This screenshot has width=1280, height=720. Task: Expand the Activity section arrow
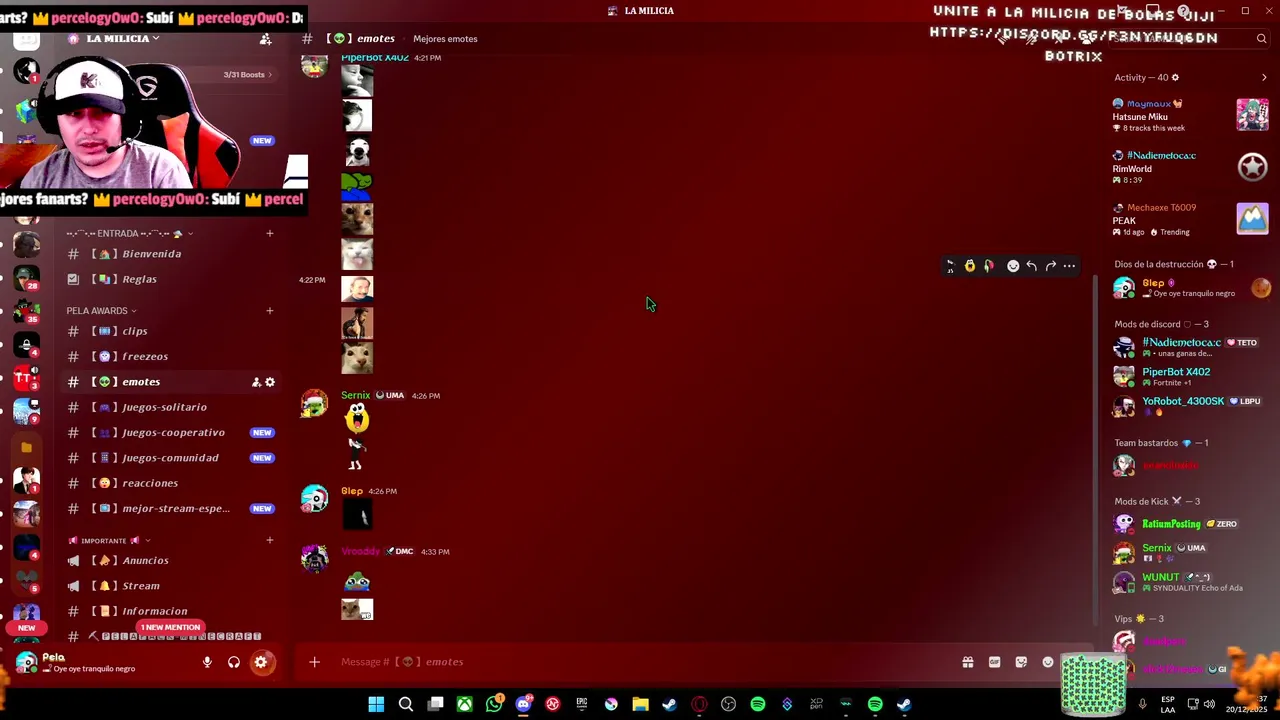[x=1264, y=77]
